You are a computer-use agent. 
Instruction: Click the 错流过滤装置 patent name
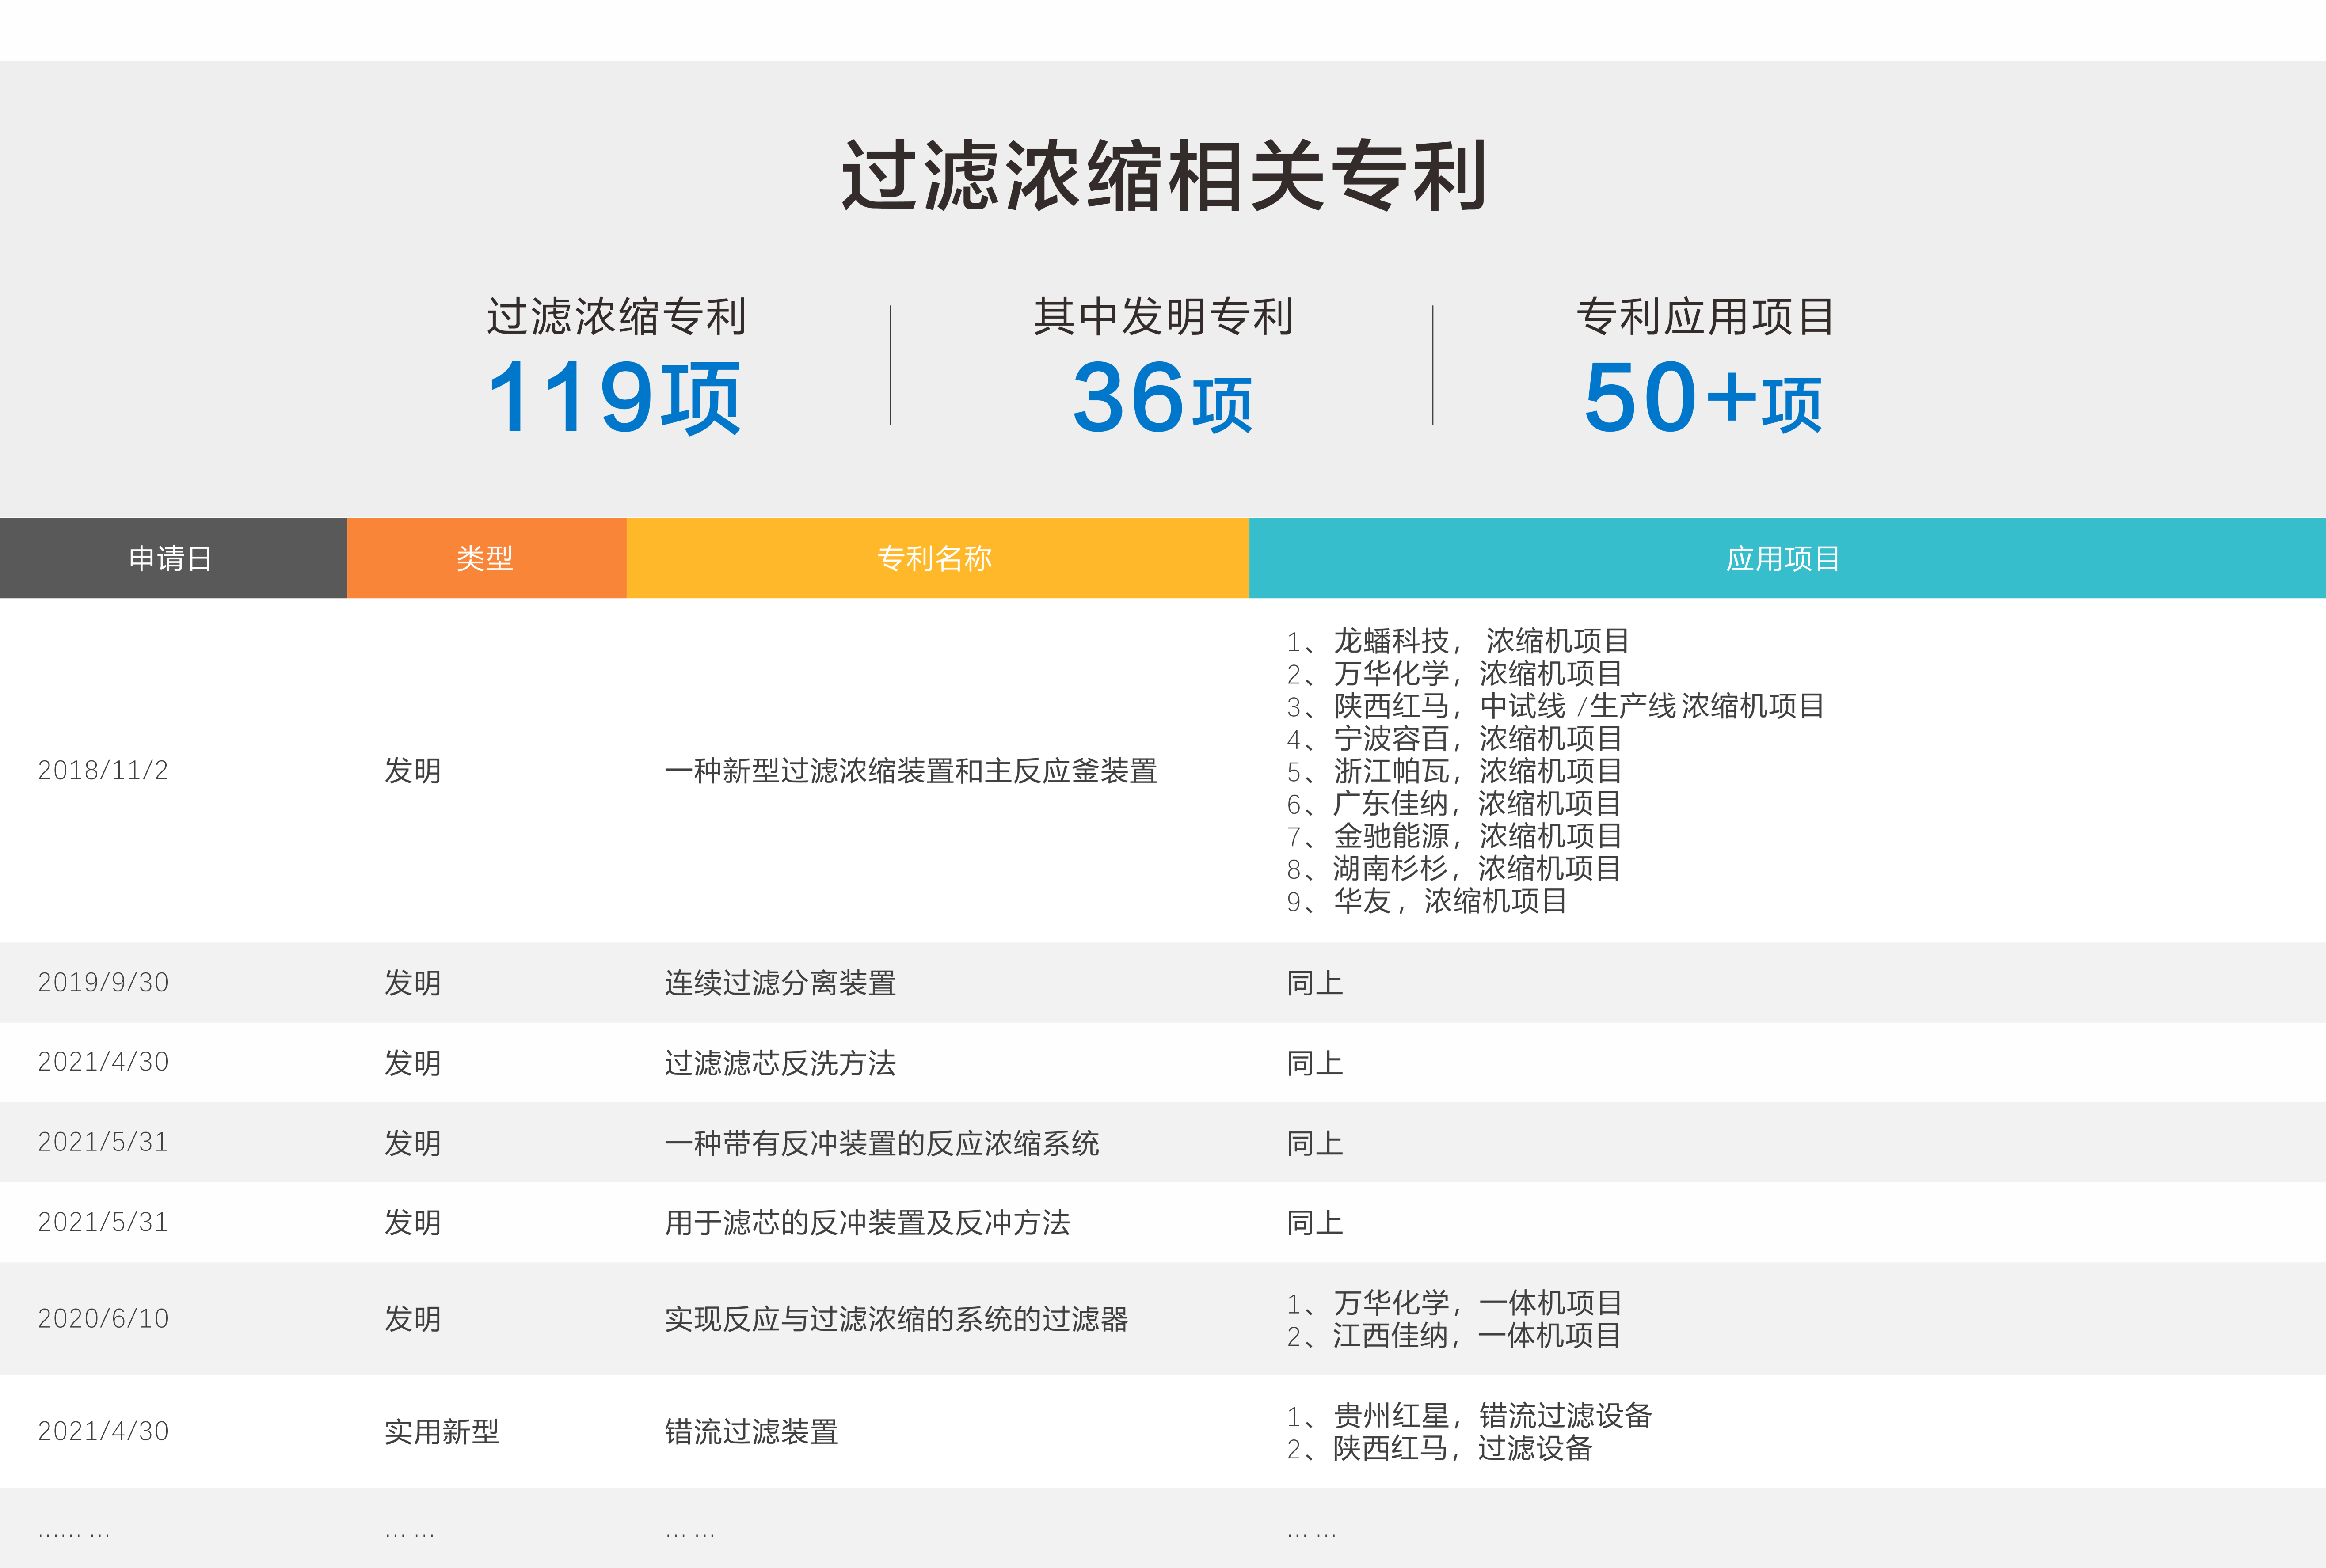pyautogui.click(x=751, y=1431)
